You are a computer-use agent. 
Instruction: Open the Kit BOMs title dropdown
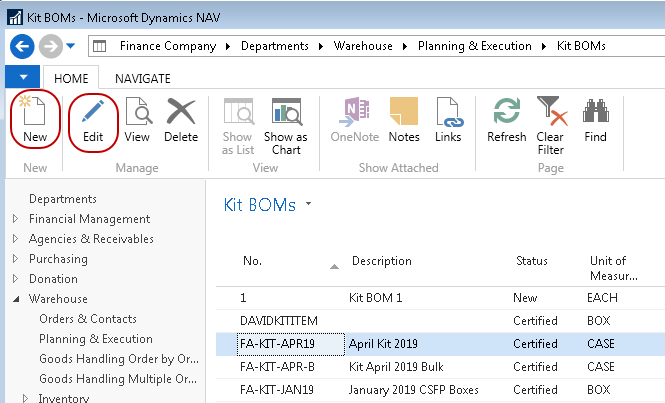pos(309,205)
